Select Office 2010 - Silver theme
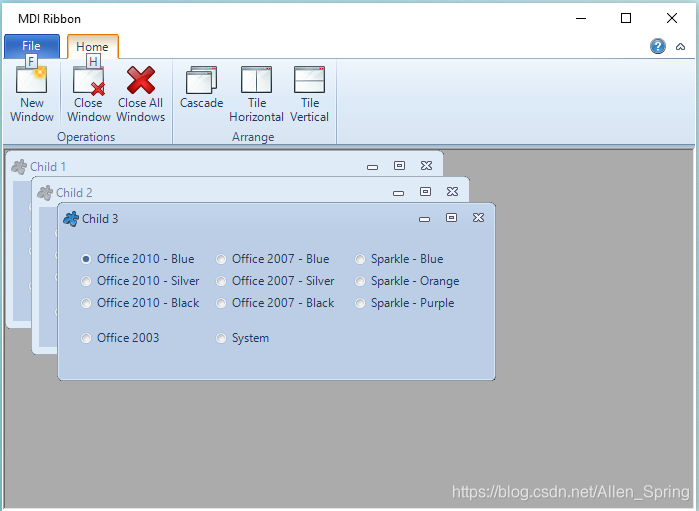Screen dimensions: 699x511 [x=140, y=281]
